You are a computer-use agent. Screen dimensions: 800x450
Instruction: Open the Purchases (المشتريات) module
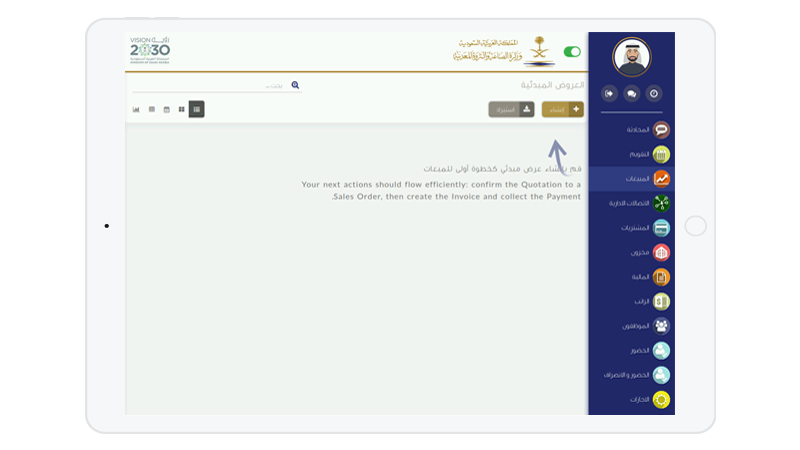click(660, 228)
